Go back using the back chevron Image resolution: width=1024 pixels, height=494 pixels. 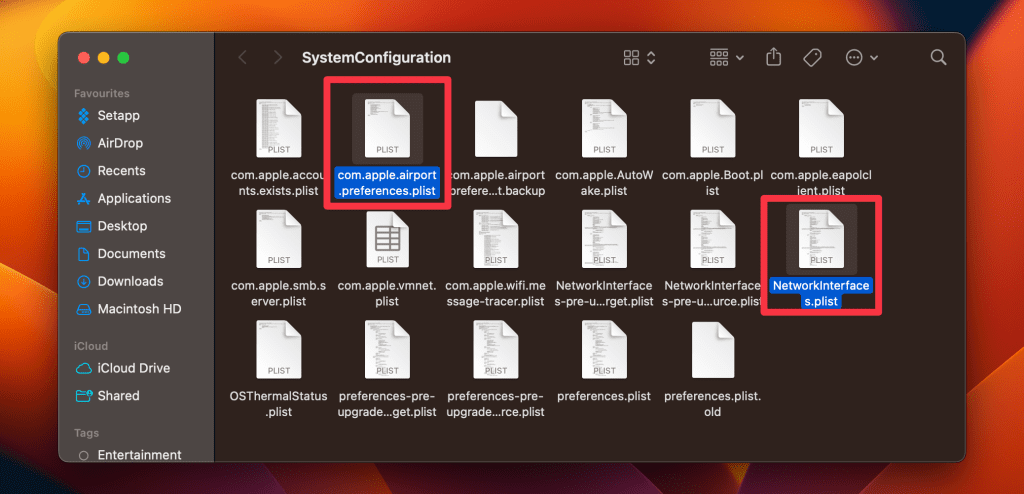click(x=242, y=58)
